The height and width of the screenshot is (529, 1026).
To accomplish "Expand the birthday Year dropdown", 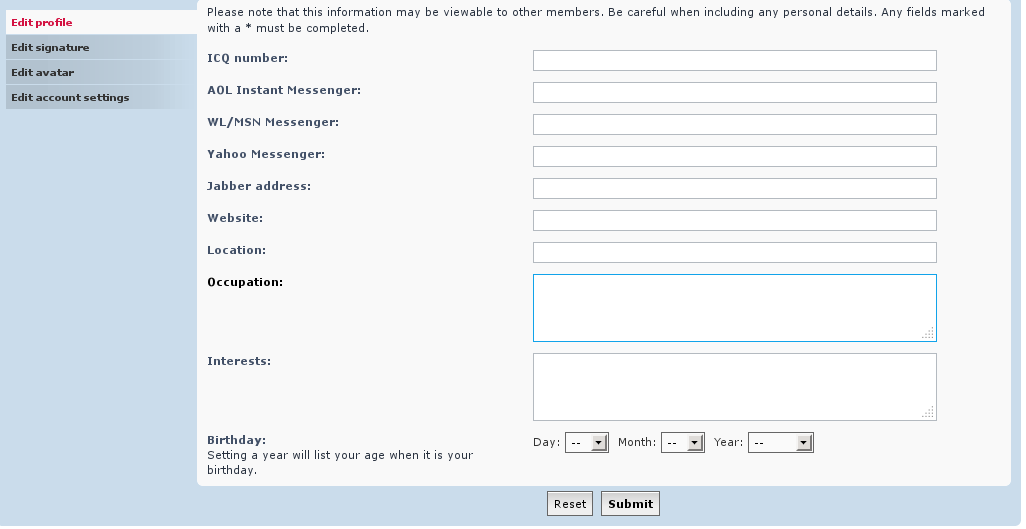I will tap(781, 443).
